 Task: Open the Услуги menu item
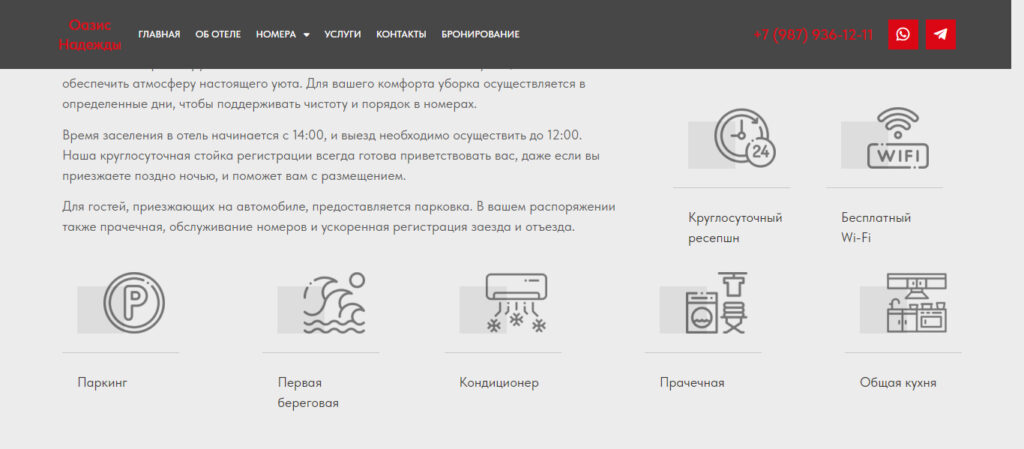(342, 34)
